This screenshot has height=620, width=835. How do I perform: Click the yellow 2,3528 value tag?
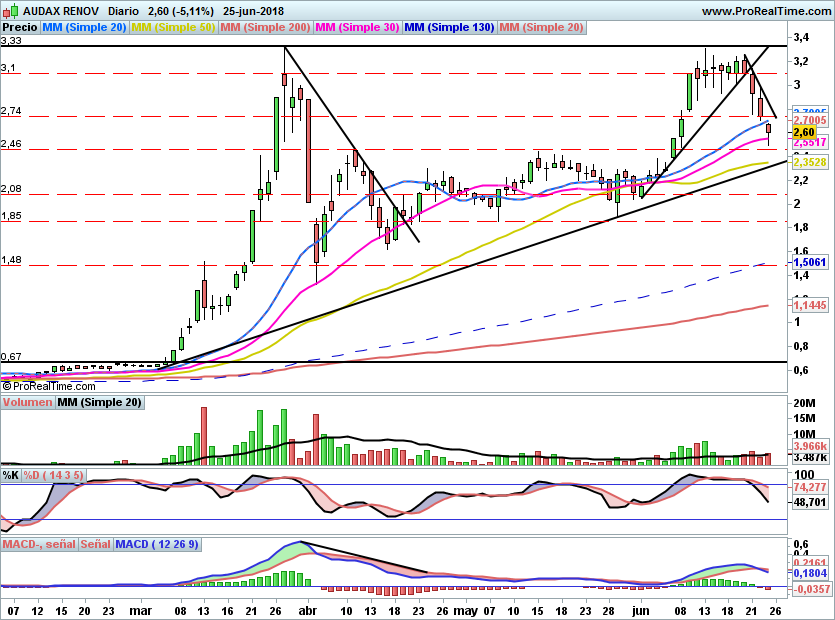point(810,162)
